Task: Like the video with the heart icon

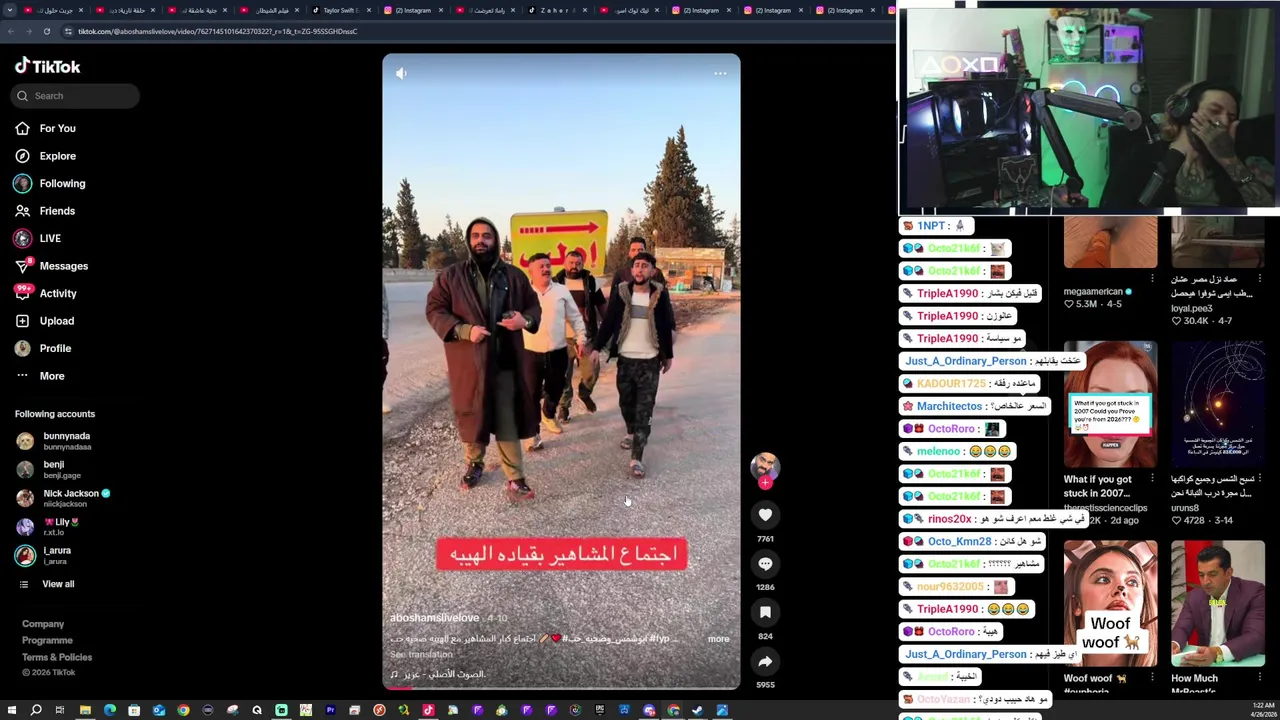Action: point(765,514)
